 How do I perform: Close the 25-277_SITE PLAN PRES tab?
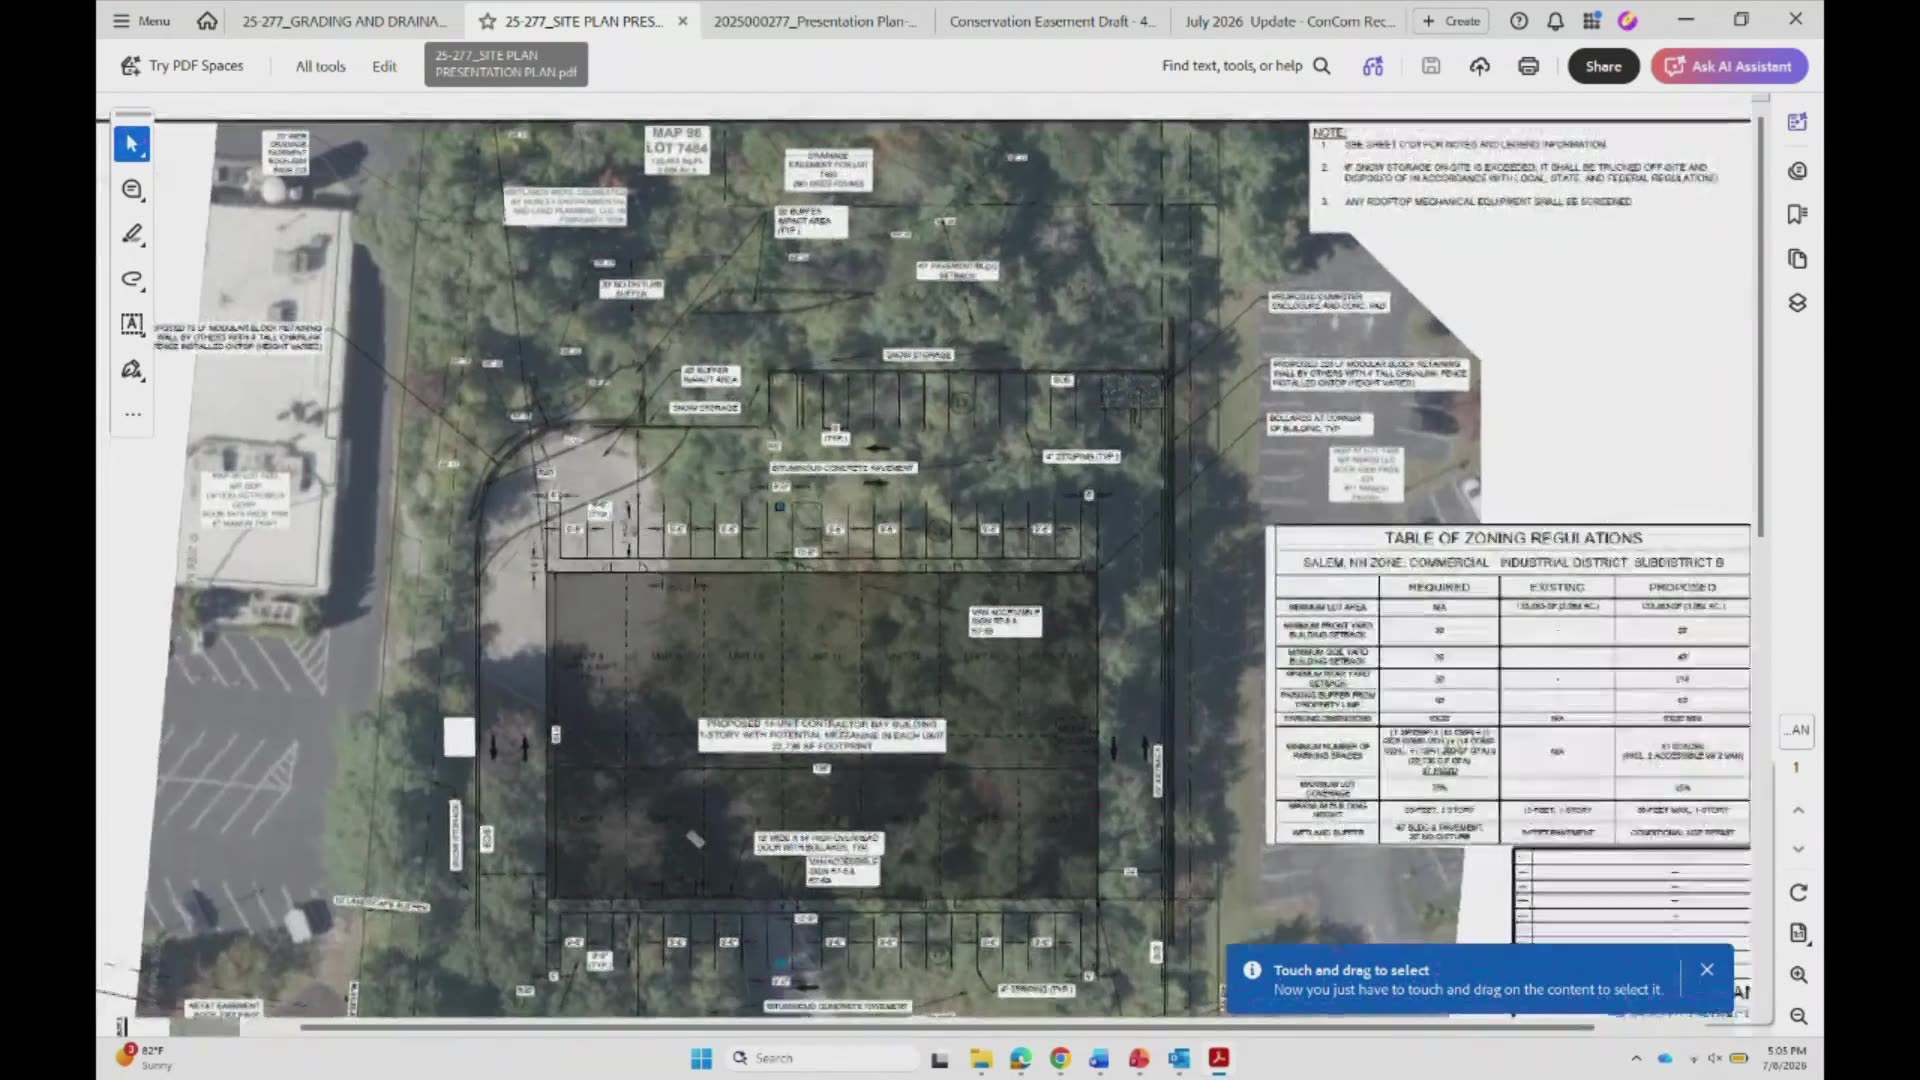pos(683,21)
